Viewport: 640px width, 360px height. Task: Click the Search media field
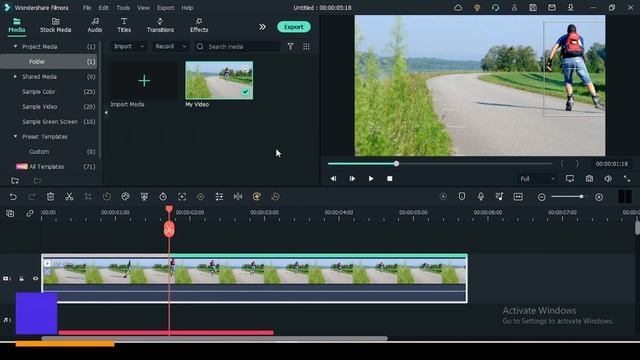pos(237,47)
